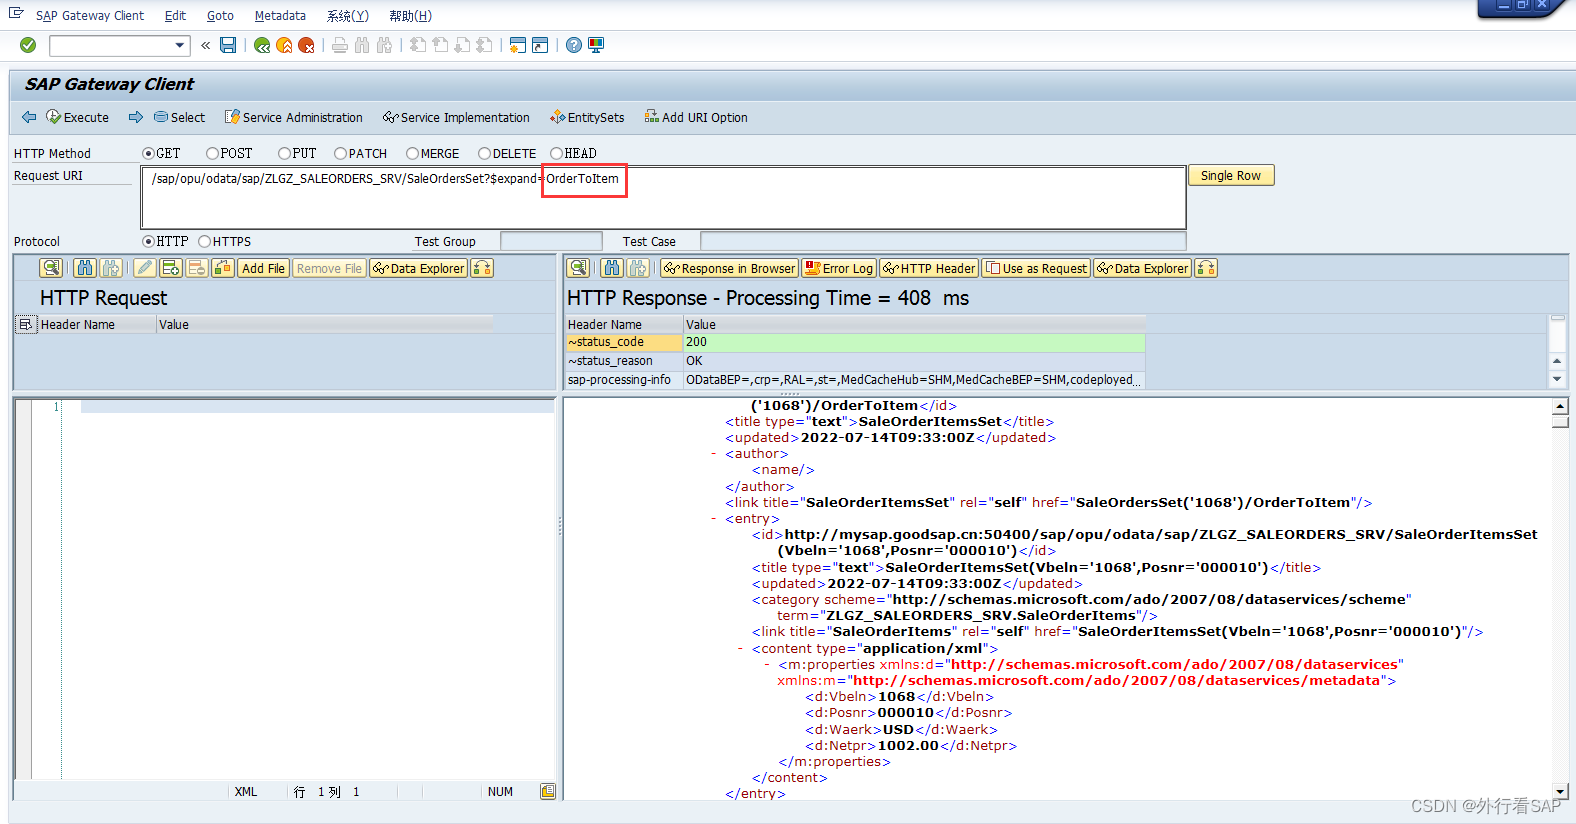The height and width of the screenshot is (824, 1576).
Task: Click the Find binoculars icon in HTTP Response toolbar
Action: pyautogui.click(x=612, y=268)
